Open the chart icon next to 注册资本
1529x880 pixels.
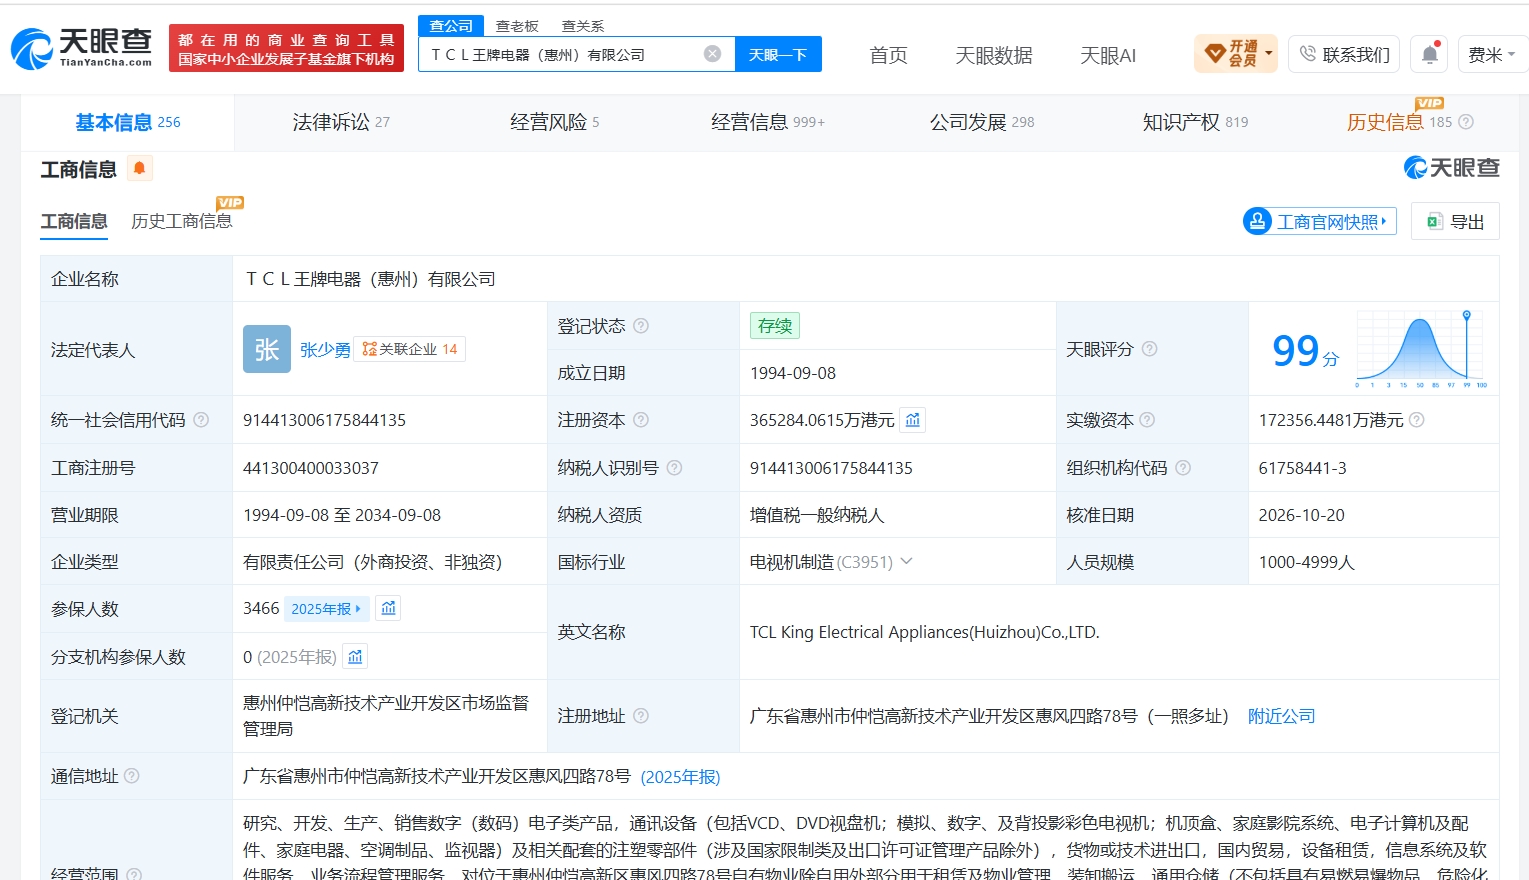click(x=913, y=420)
